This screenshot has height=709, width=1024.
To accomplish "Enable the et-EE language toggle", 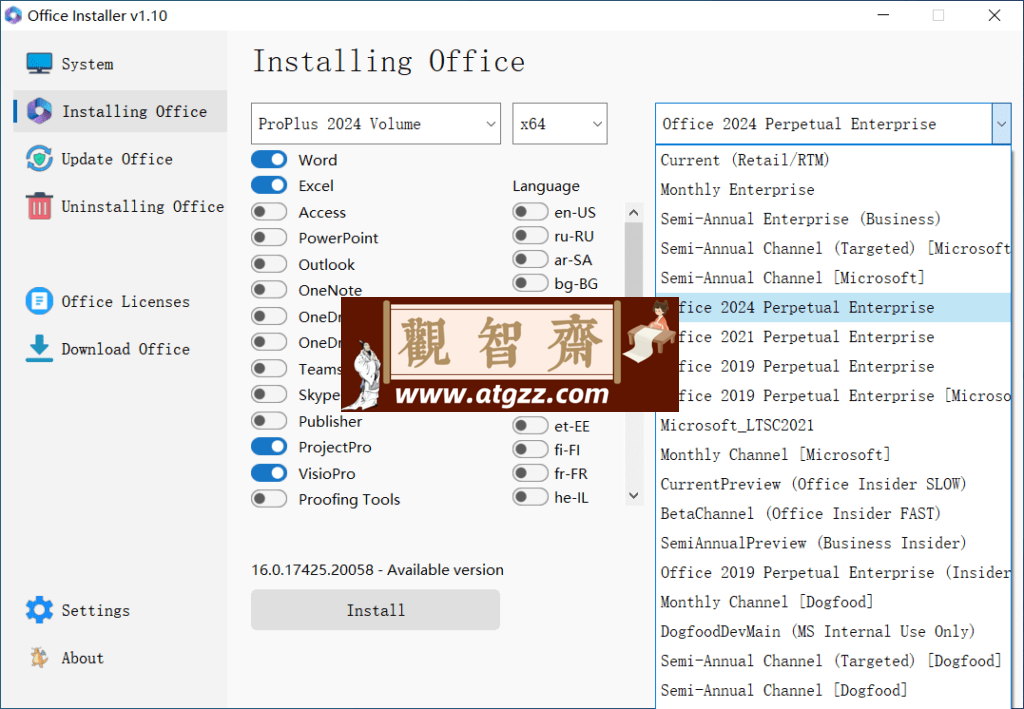I will [x=530, y=426].
